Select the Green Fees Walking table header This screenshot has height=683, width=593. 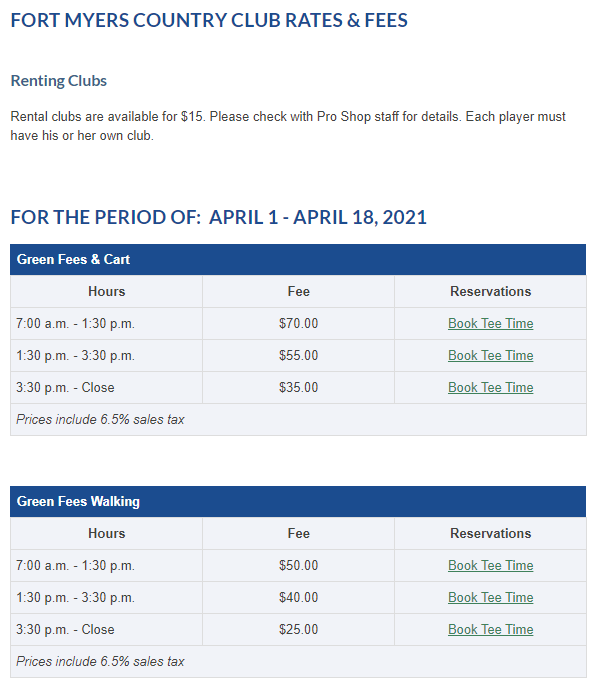point(298,501)
